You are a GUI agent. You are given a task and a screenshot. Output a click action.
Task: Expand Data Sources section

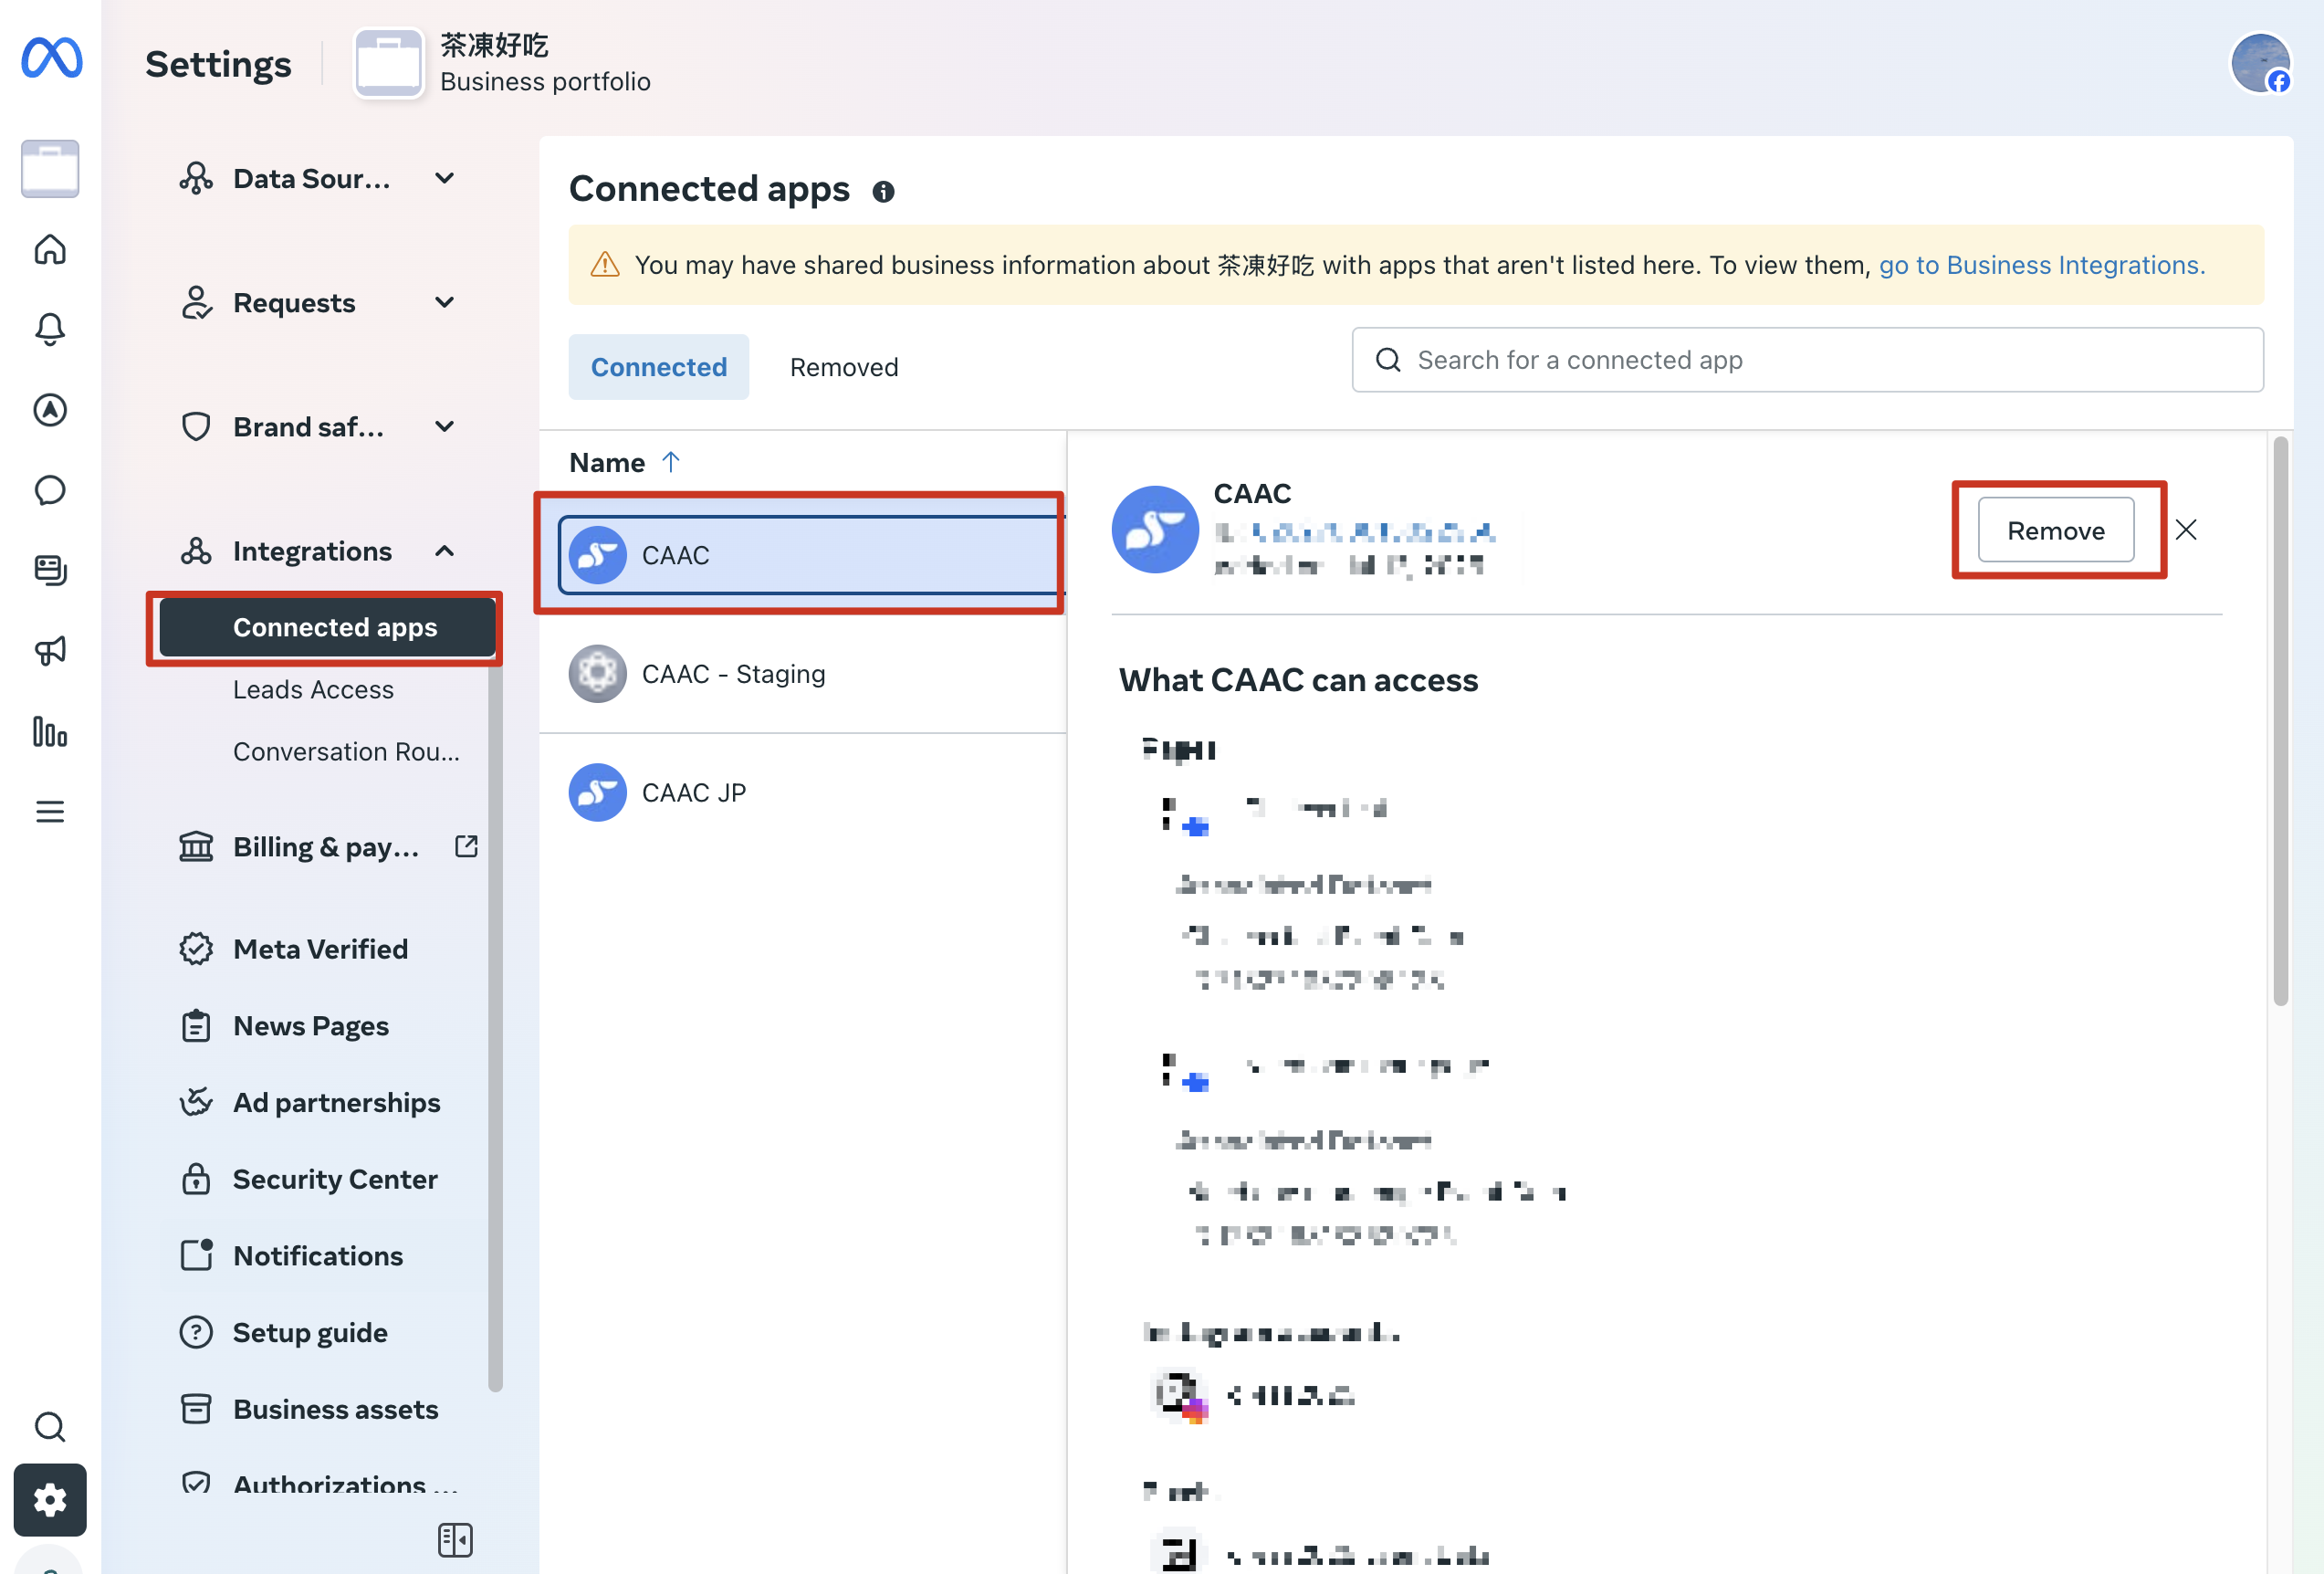[318, 179]
